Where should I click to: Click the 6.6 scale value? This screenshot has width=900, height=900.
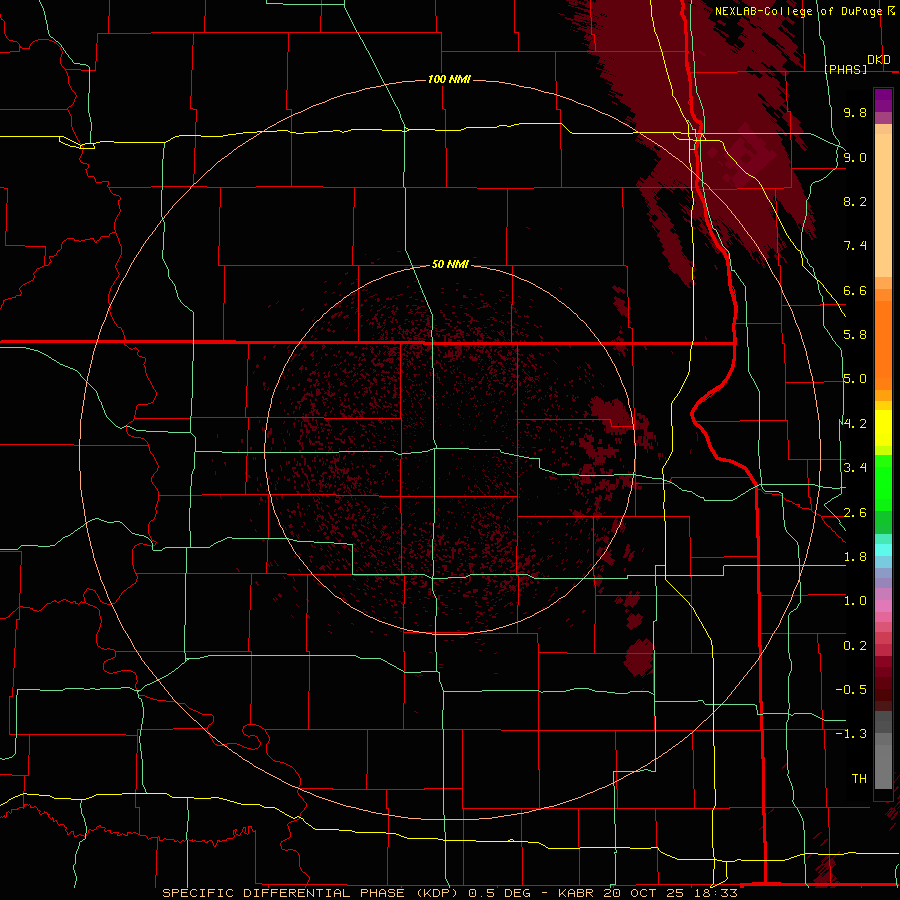(x=855, y=290)
